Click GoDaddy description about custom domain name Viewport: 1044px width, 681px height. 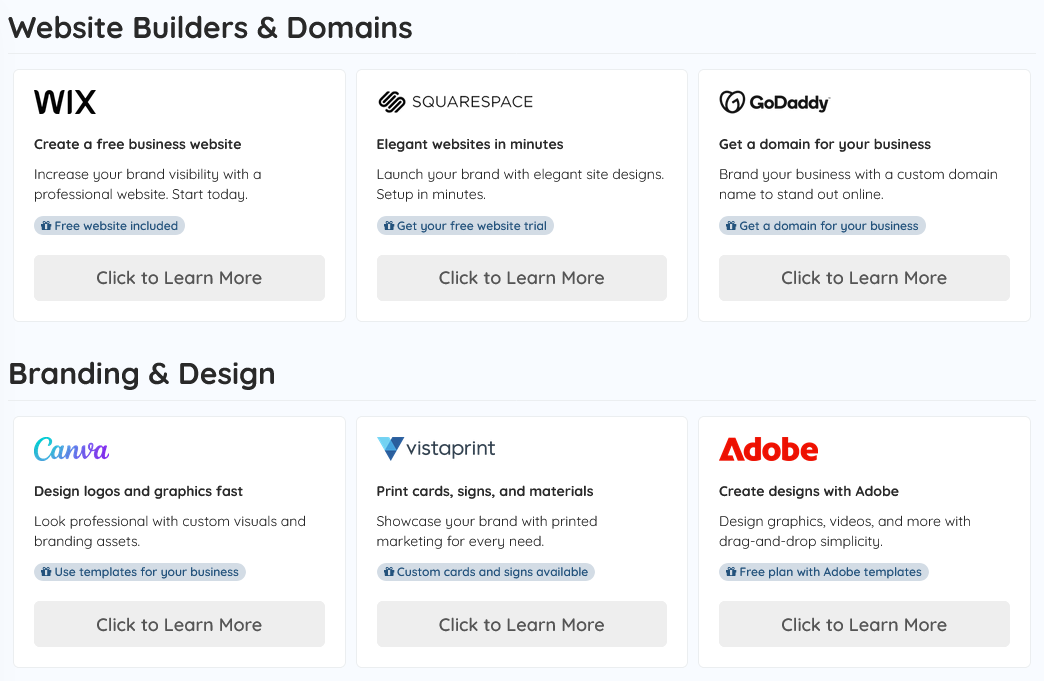click(858, 184)
